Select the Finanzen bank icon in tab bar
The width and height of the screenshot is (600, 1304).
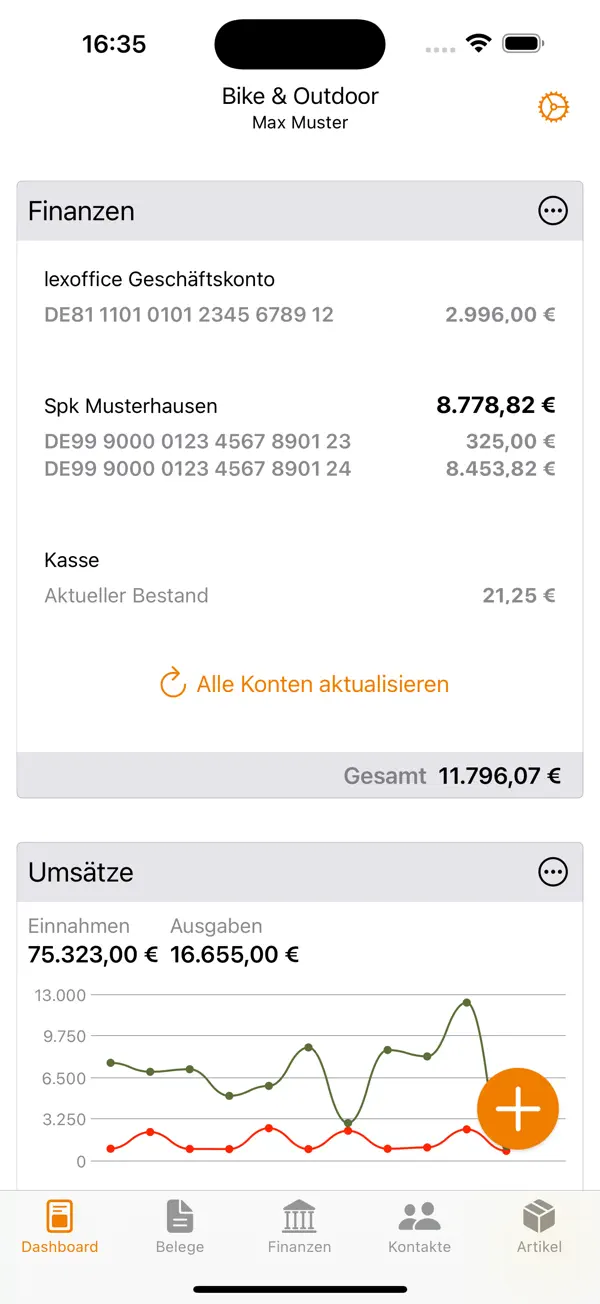(x=299, y=1215)
